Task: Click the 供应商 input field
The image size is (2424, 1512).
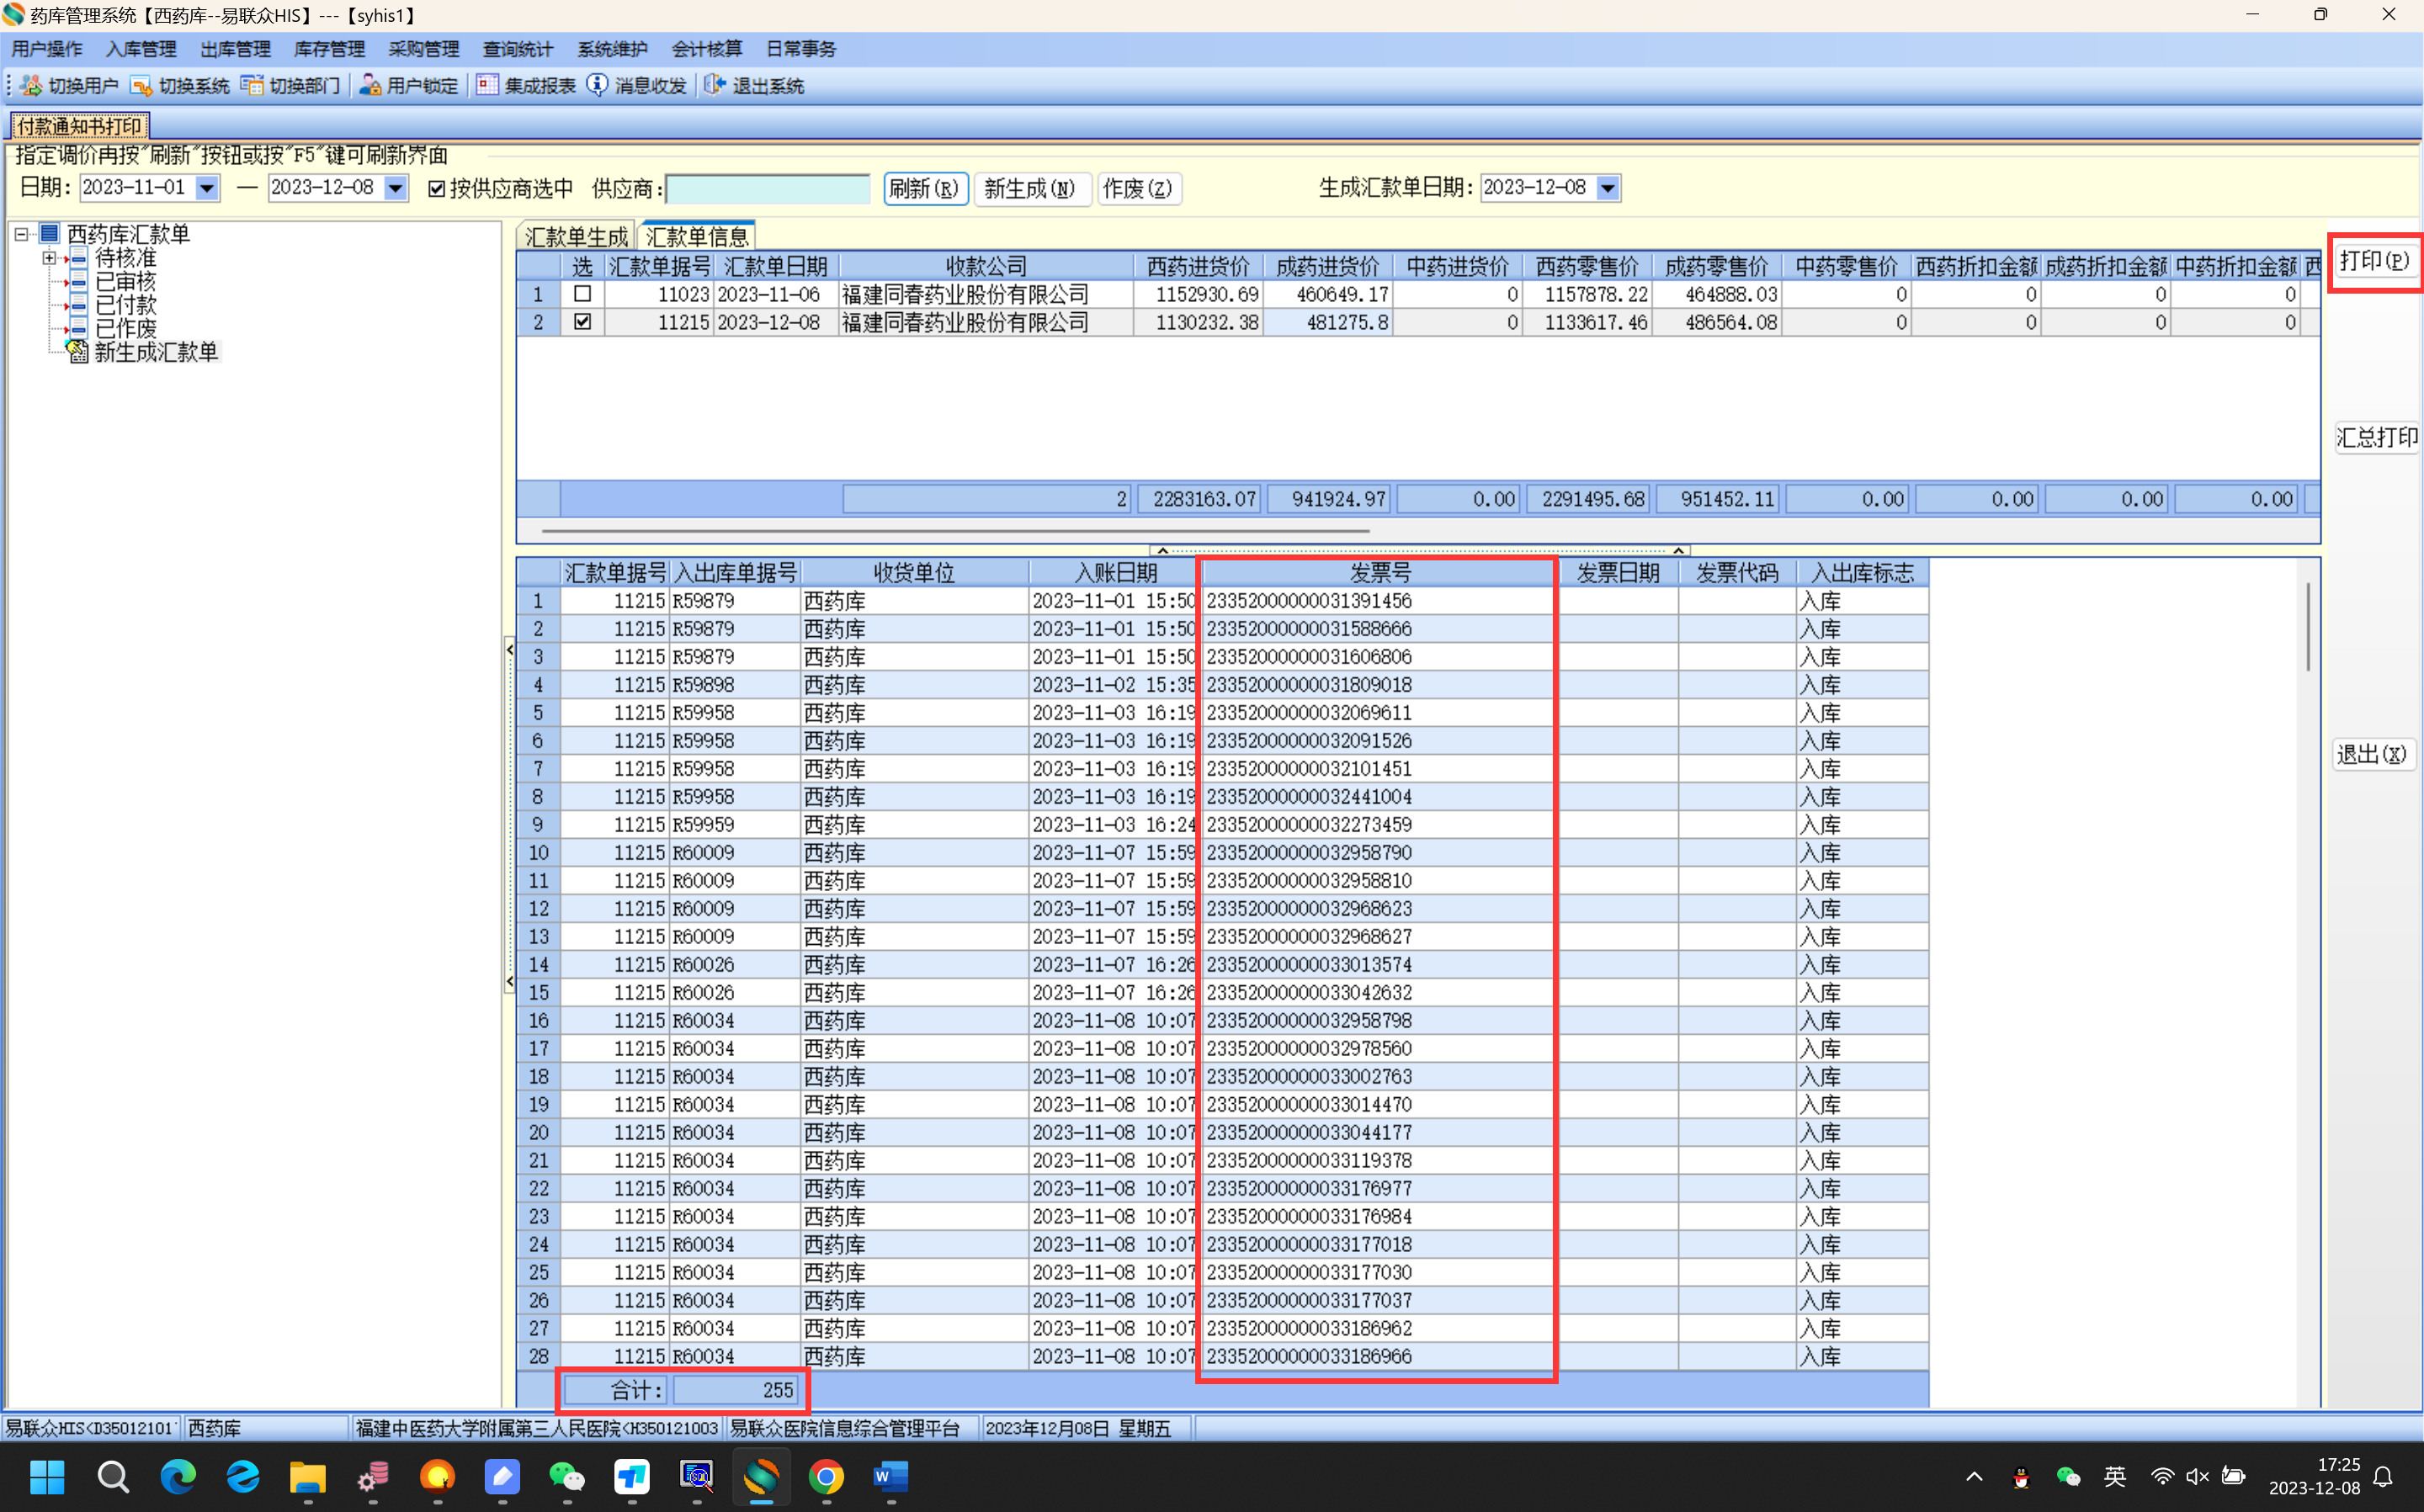Action: [768, 189]
